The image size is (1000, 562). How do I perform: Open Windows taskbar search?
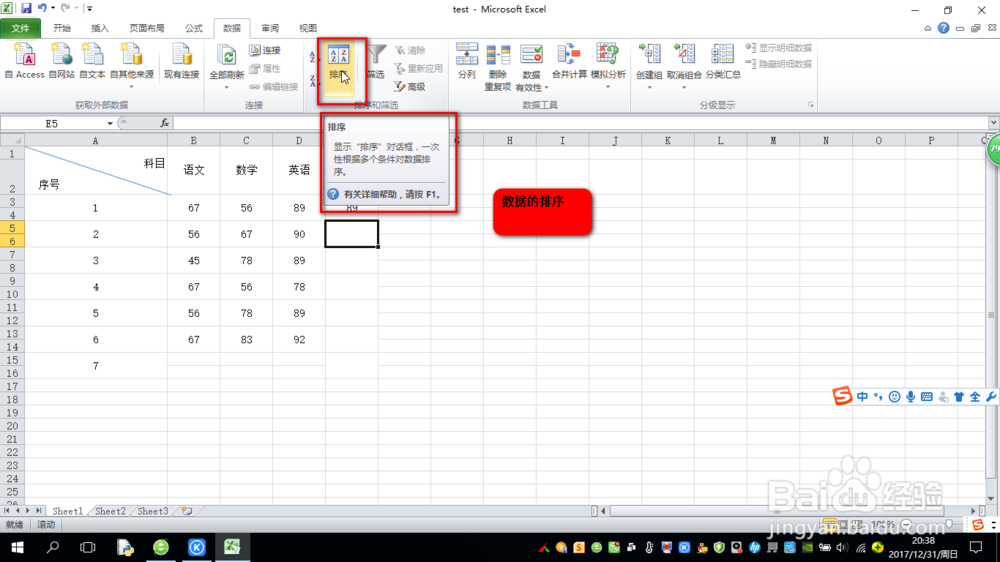(52, 547)
